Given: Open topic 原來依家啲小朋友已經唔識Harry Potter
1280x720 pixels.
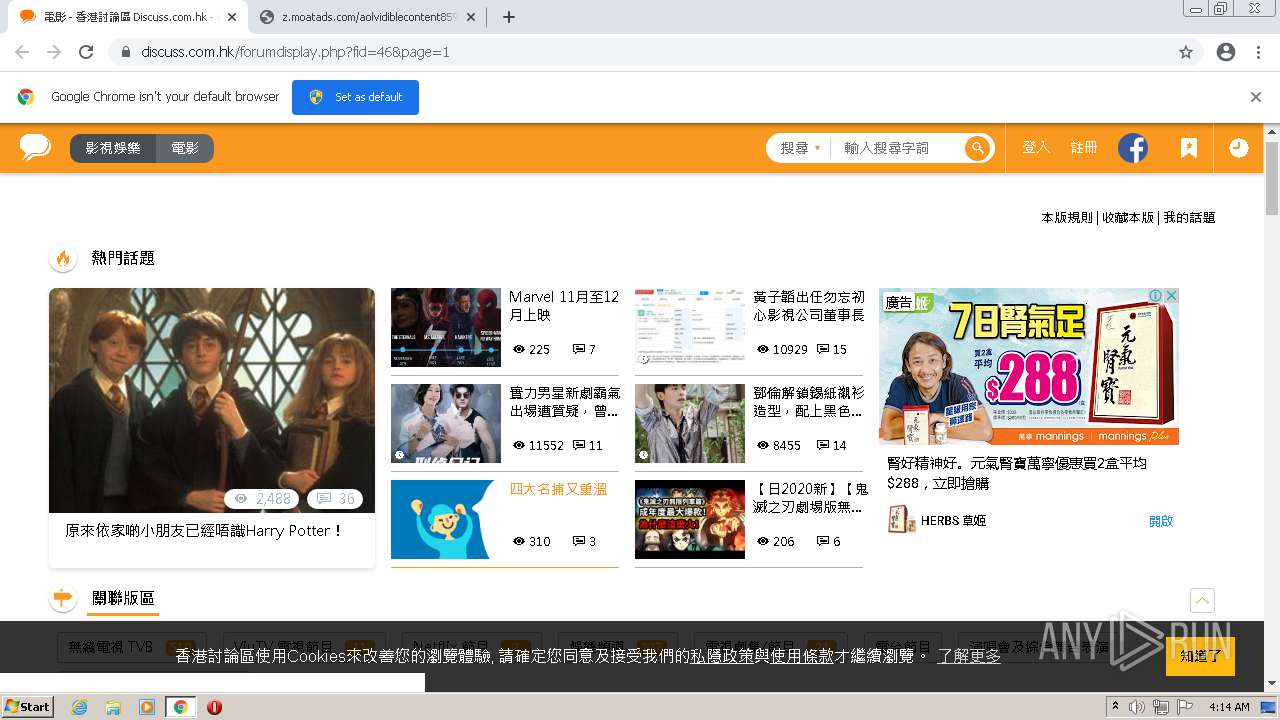Looking at the screenshot, I should tap(205, 531).
